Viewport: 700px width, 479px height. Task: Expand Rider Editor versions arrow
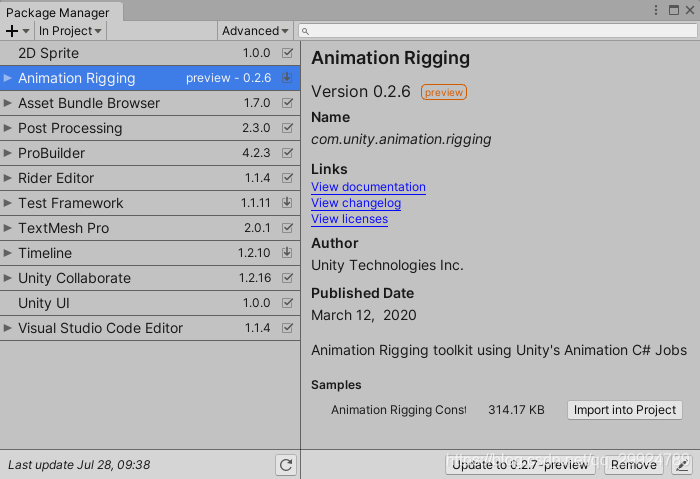pyautogui.click(x=8, y=178)
